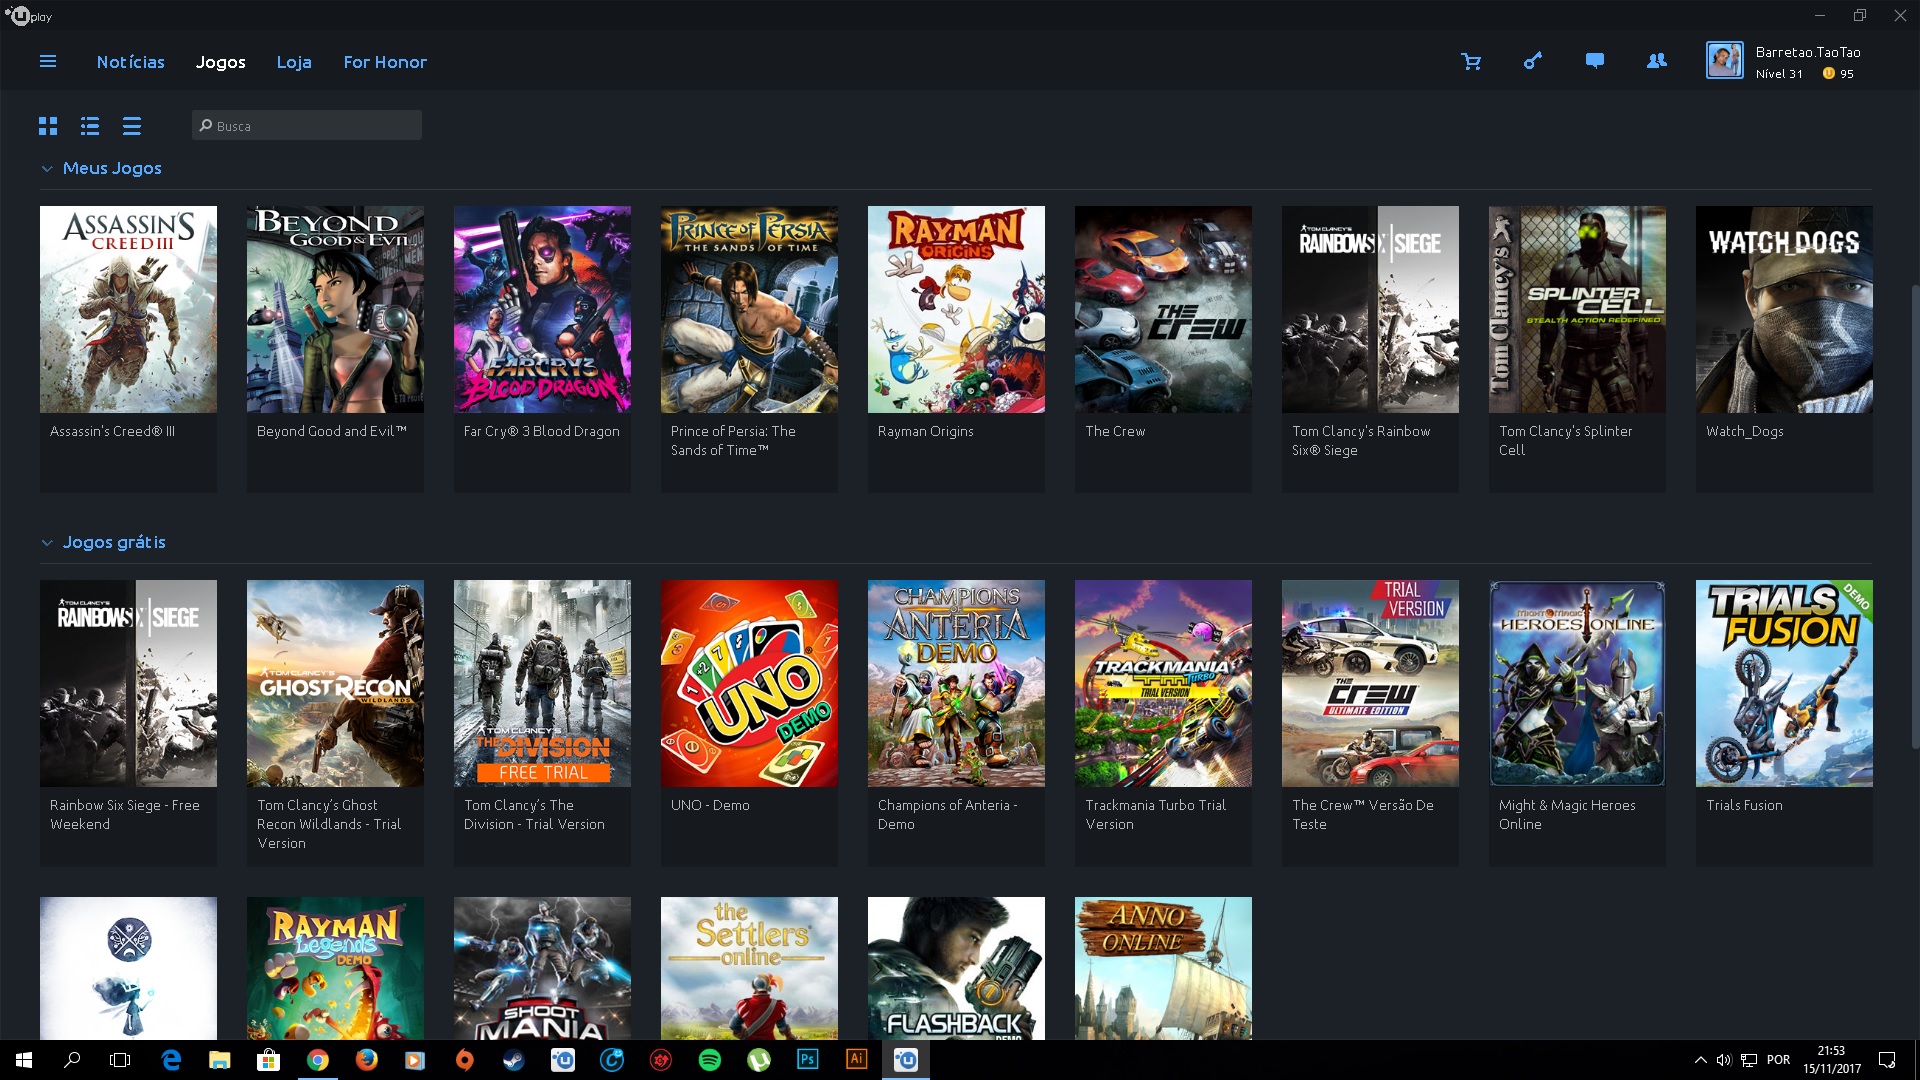This screenshot has height=1080, width=1920.
Task: Click the key icon to activate a product
Action: [1533, 62]
